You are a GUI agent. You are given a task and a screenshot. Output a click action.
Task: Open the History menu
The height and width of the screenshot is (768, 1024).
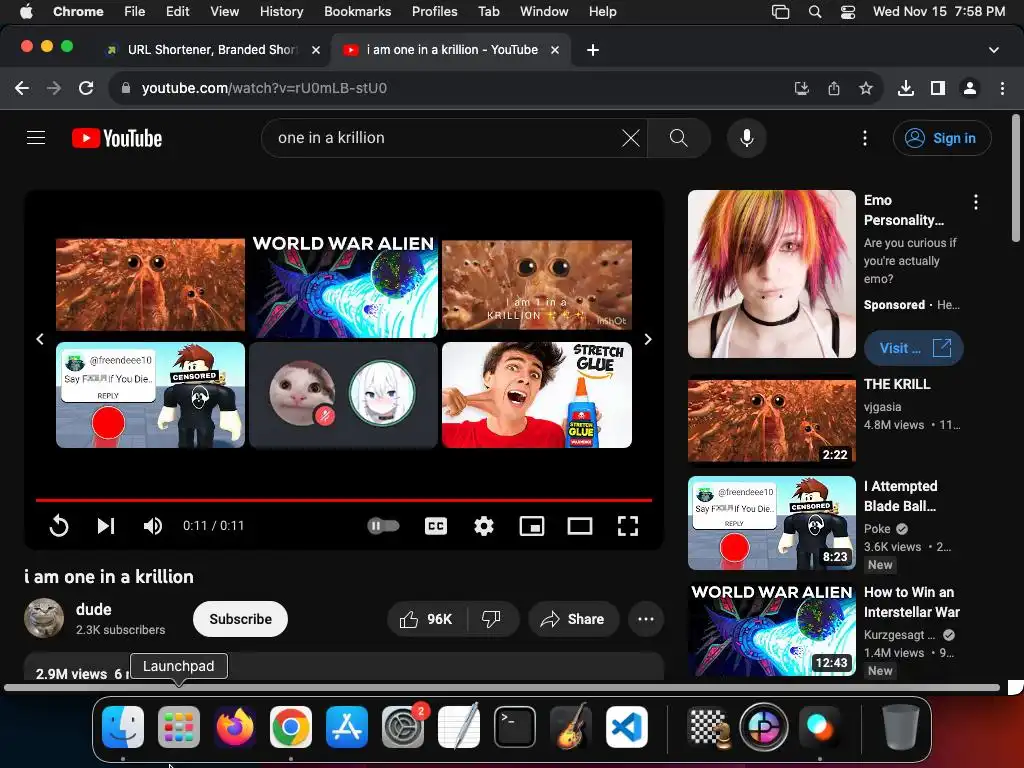281,11
